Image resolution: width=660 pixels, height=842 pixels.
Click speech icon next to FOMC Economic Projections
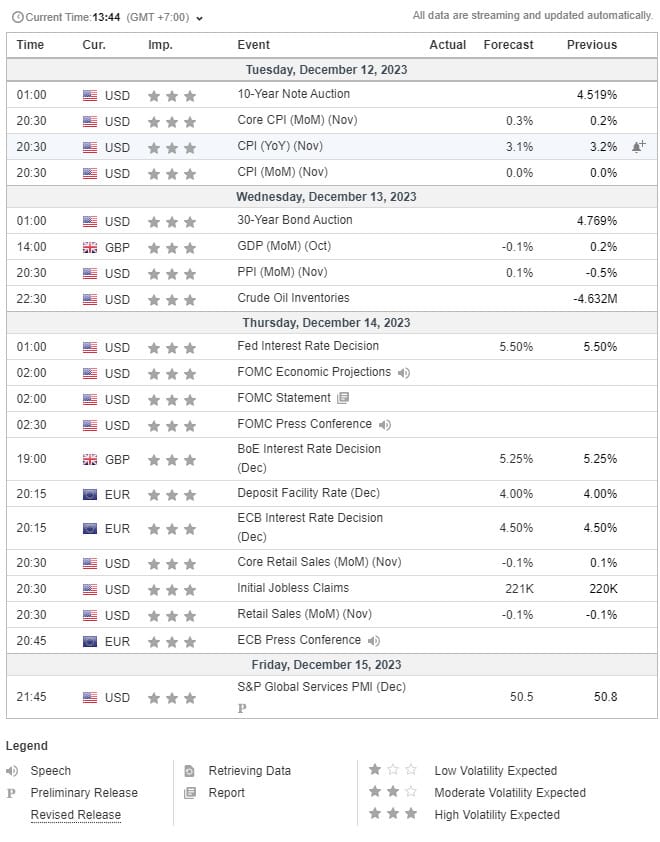[403, 373]
